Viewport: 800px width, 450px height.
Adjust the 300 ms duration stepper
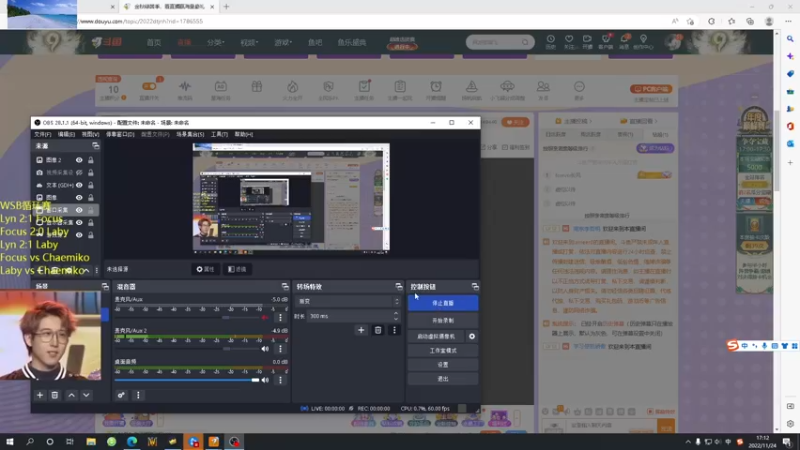pyautogui.click(x=396, y=316)
